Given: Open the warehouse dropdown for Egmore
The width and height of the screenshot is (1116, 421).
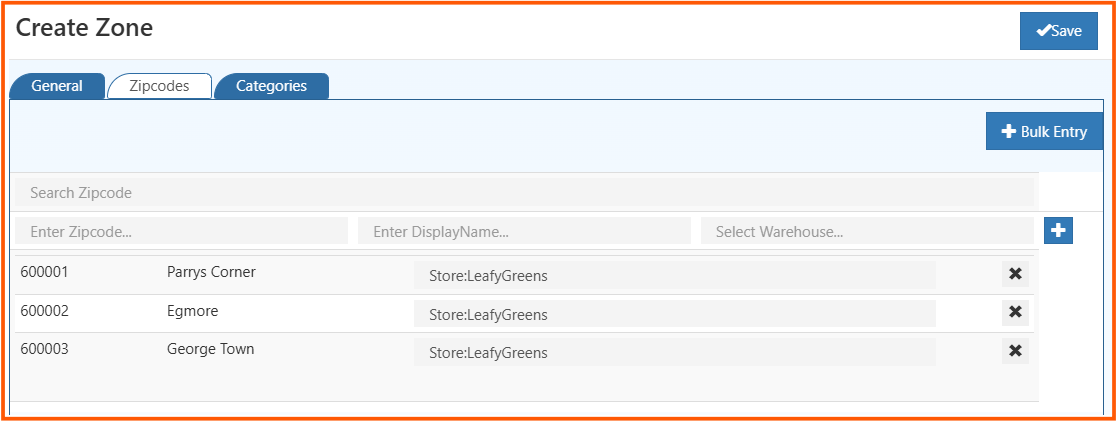Looking at the screenshot, I should click(x=675, y=314).
